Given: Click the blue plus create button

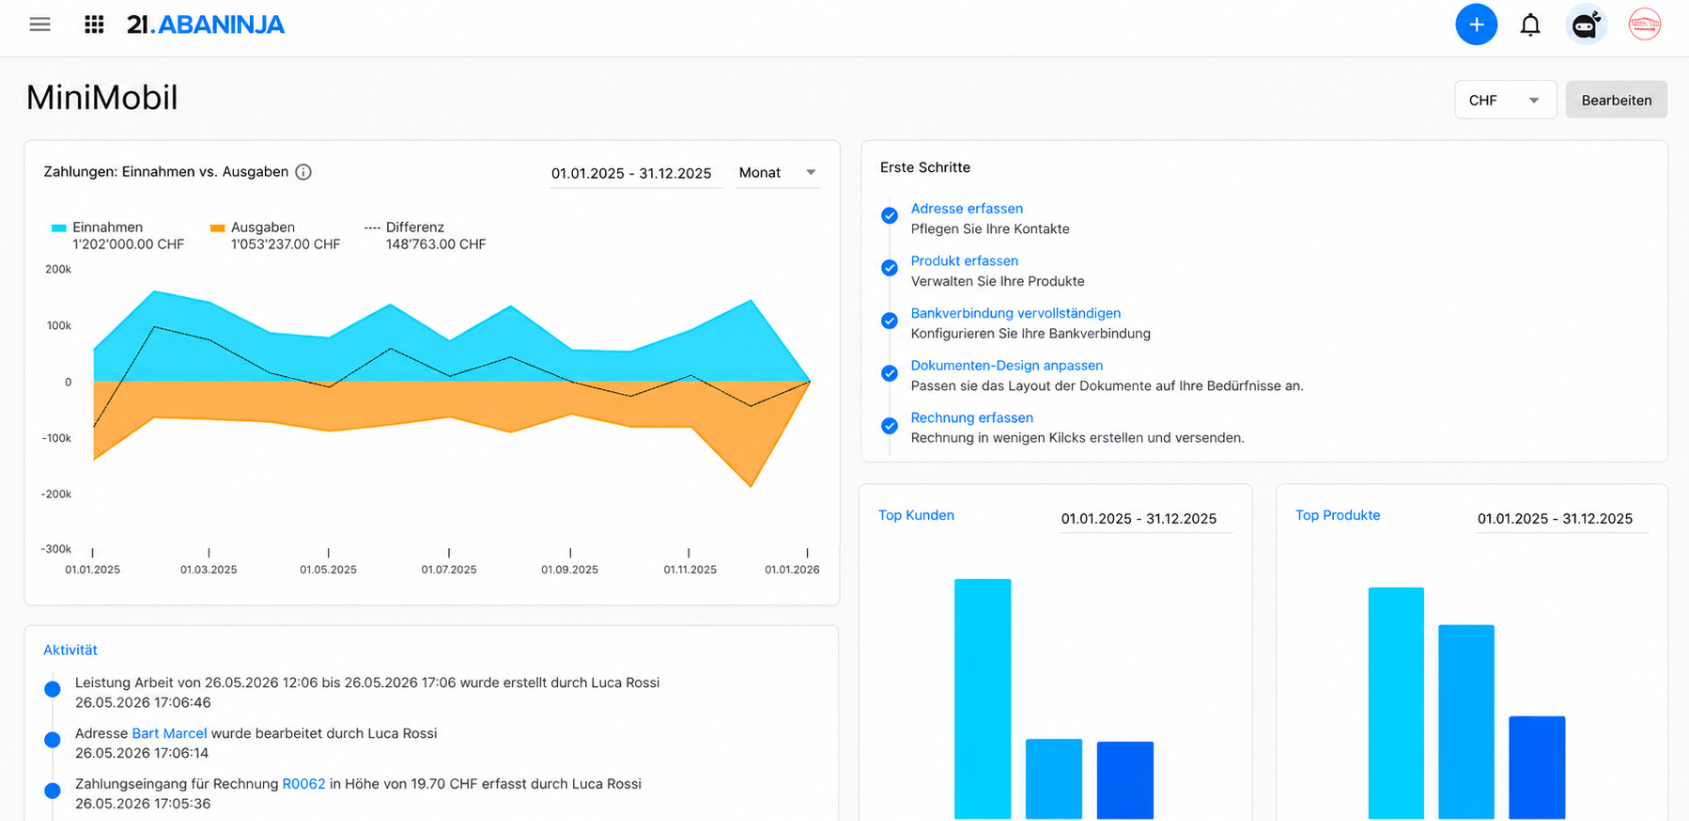Looking at the screenshot, I should [x=1476, y=24].
